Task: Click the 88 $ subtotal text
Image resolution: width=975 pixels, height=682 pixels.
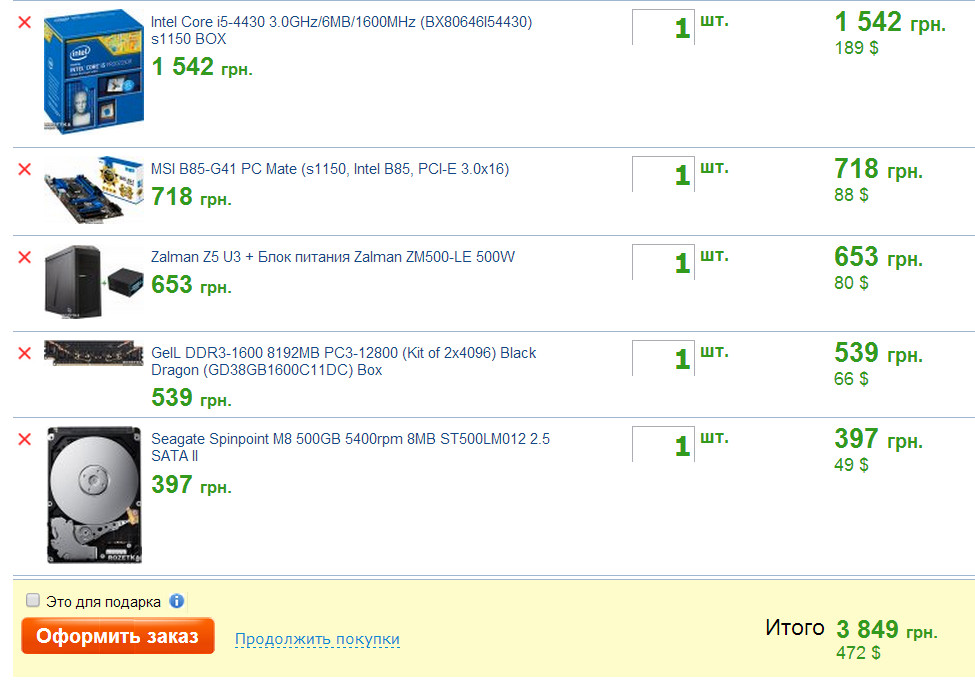Action: click(x=851, y=195)
